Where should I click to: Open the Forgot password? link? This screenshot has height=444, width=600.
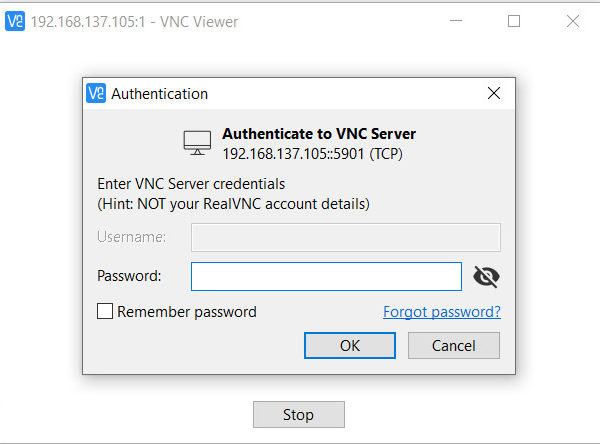tap(442, 312)
